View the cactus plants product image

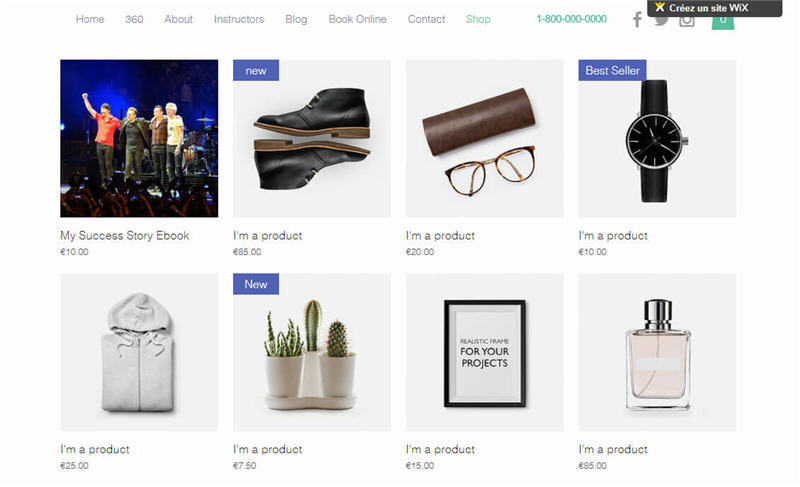coord(312,352)
